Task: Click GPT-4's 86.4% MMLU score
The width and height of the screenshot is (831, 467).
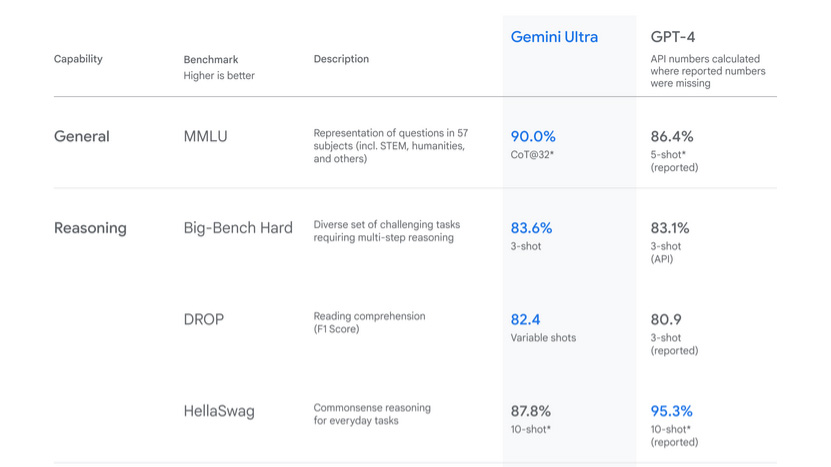Action: [x=672, y=136]
